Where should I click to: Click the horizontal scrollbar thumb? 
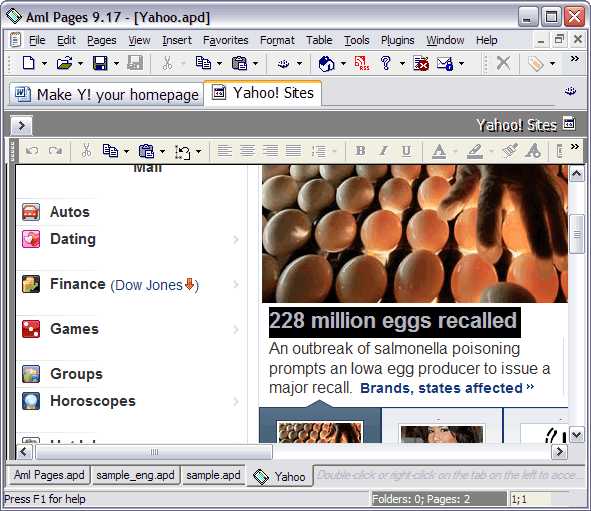(154, 451)
